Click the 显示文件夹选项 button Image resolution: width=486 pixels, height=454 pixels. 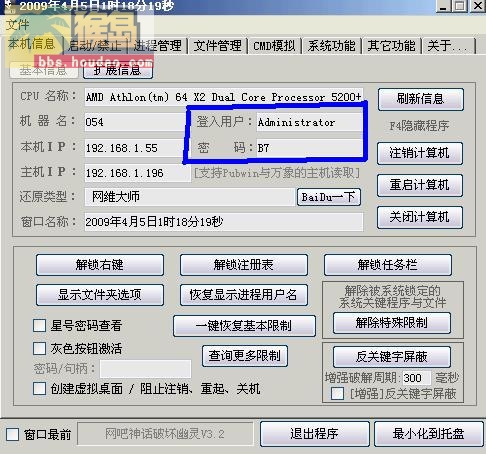click(x=100, y=295)
